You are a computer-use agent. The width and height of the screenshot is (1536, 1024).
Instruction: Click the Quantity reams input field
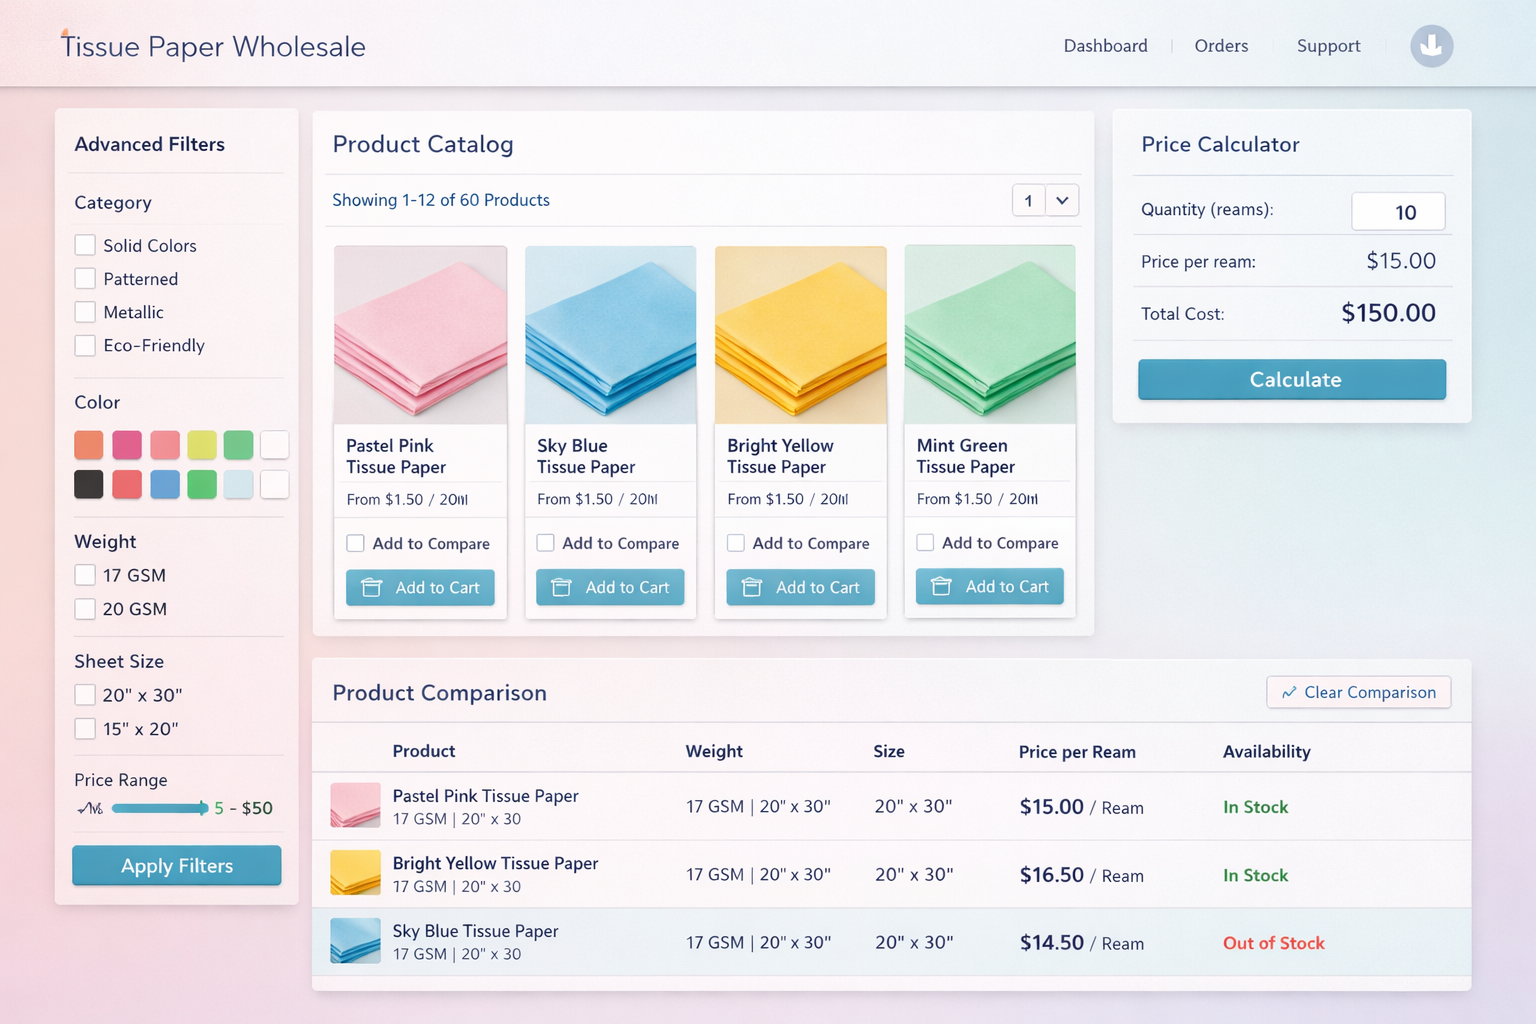(x=1398, y=212)
